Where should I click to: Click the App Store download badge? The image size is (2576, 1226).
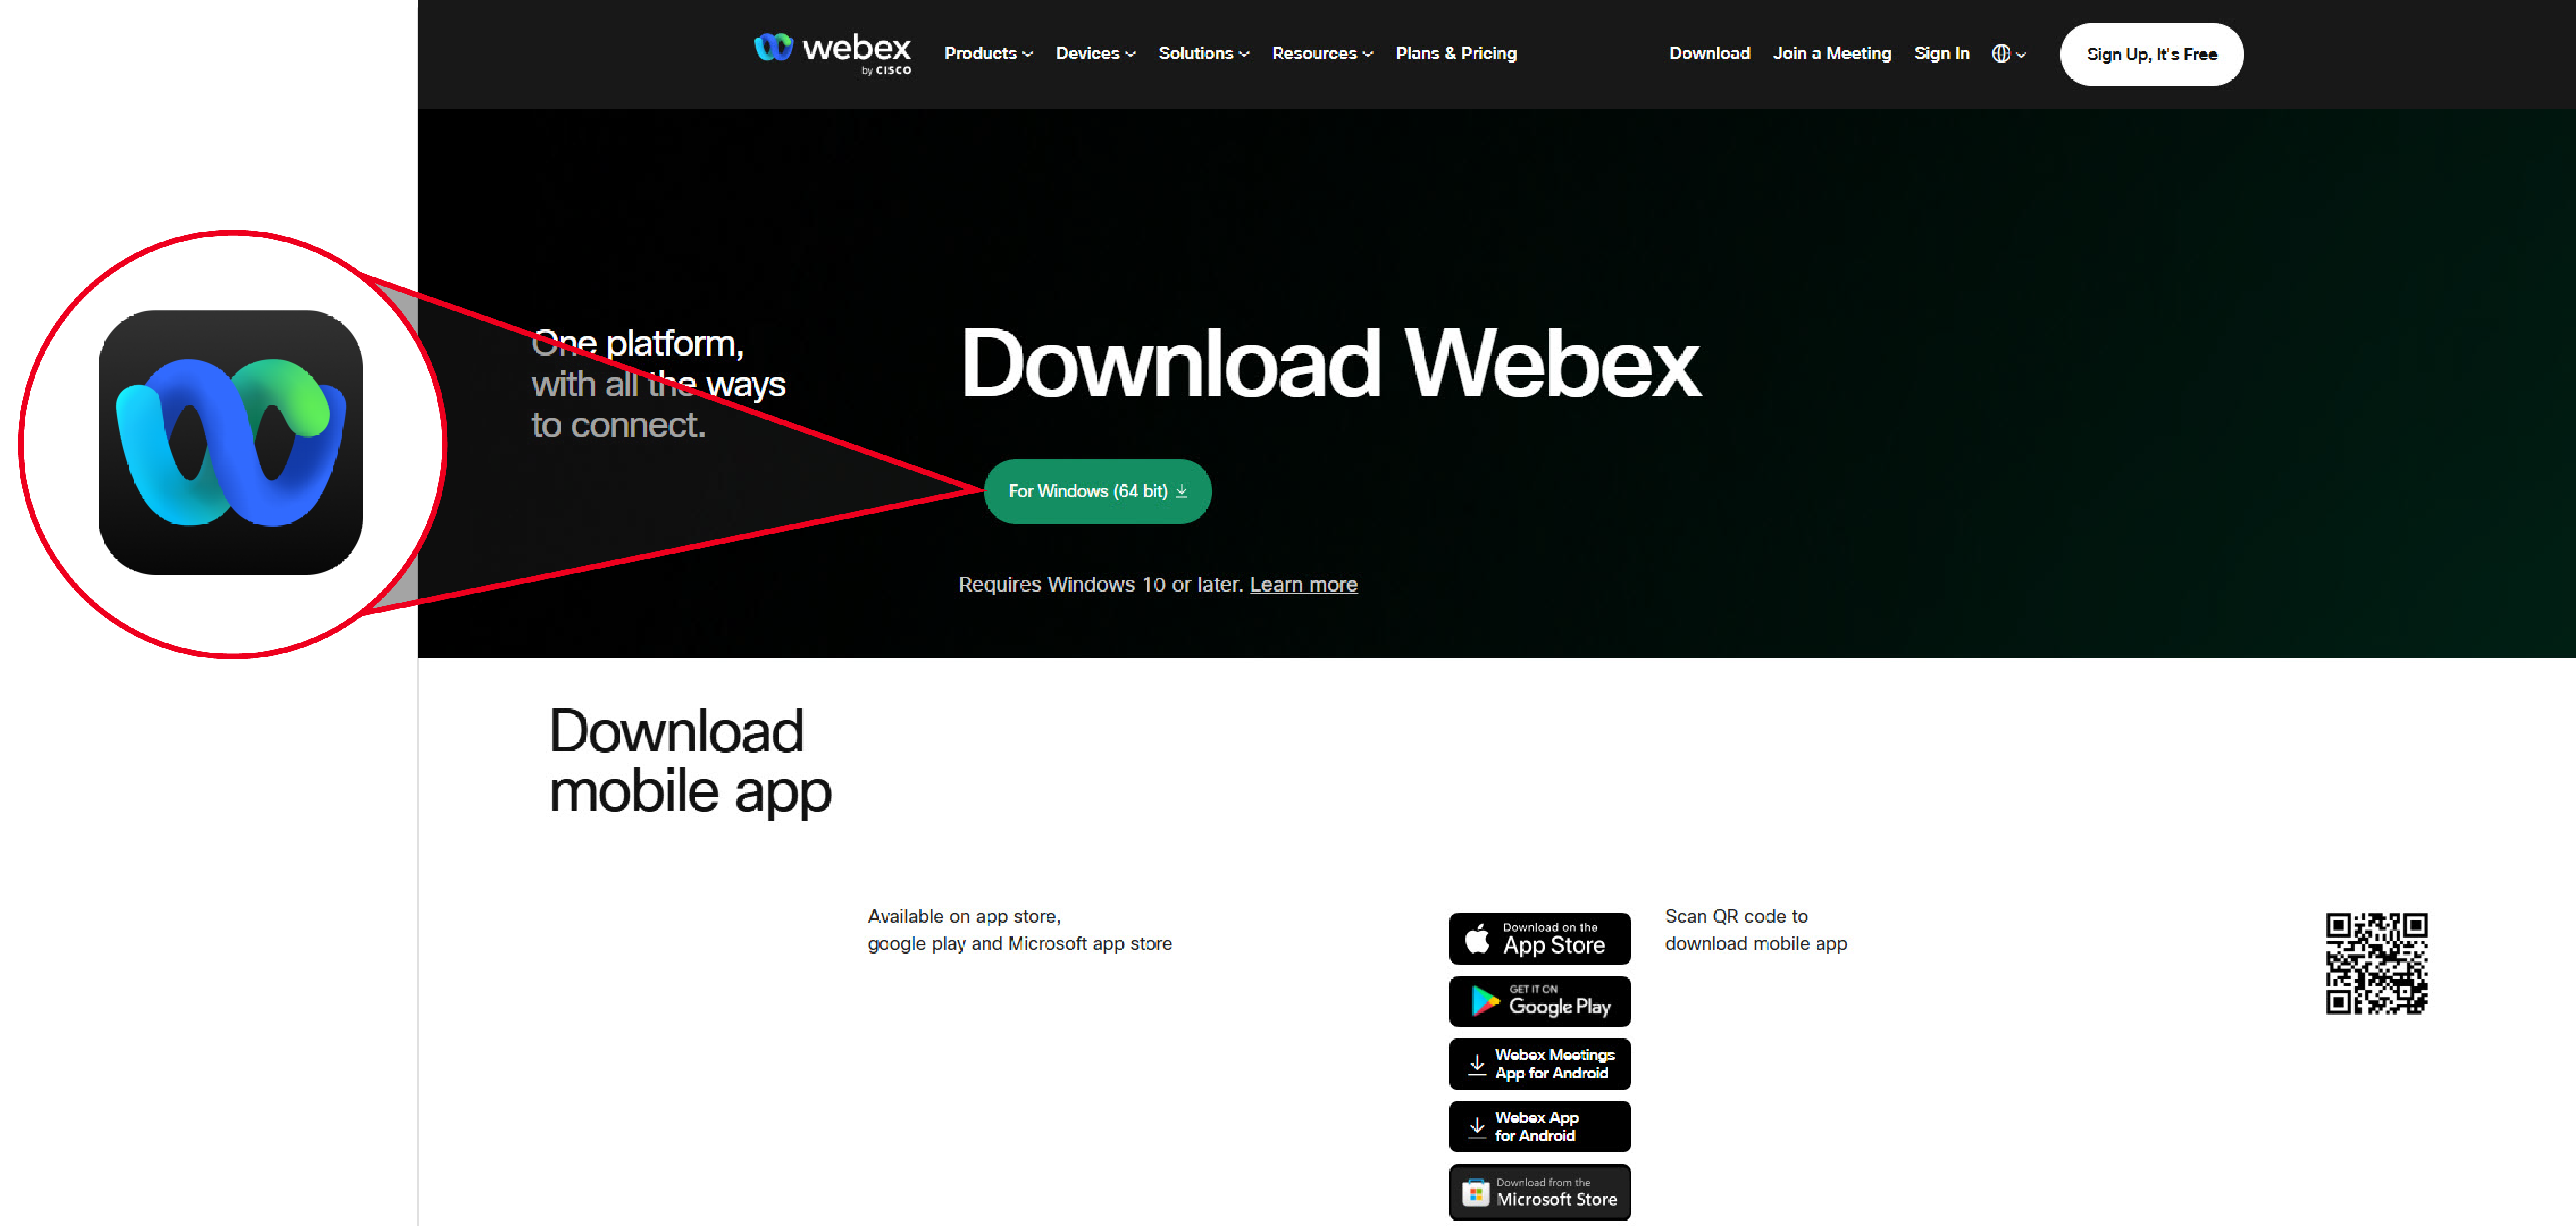point(1539,938)
